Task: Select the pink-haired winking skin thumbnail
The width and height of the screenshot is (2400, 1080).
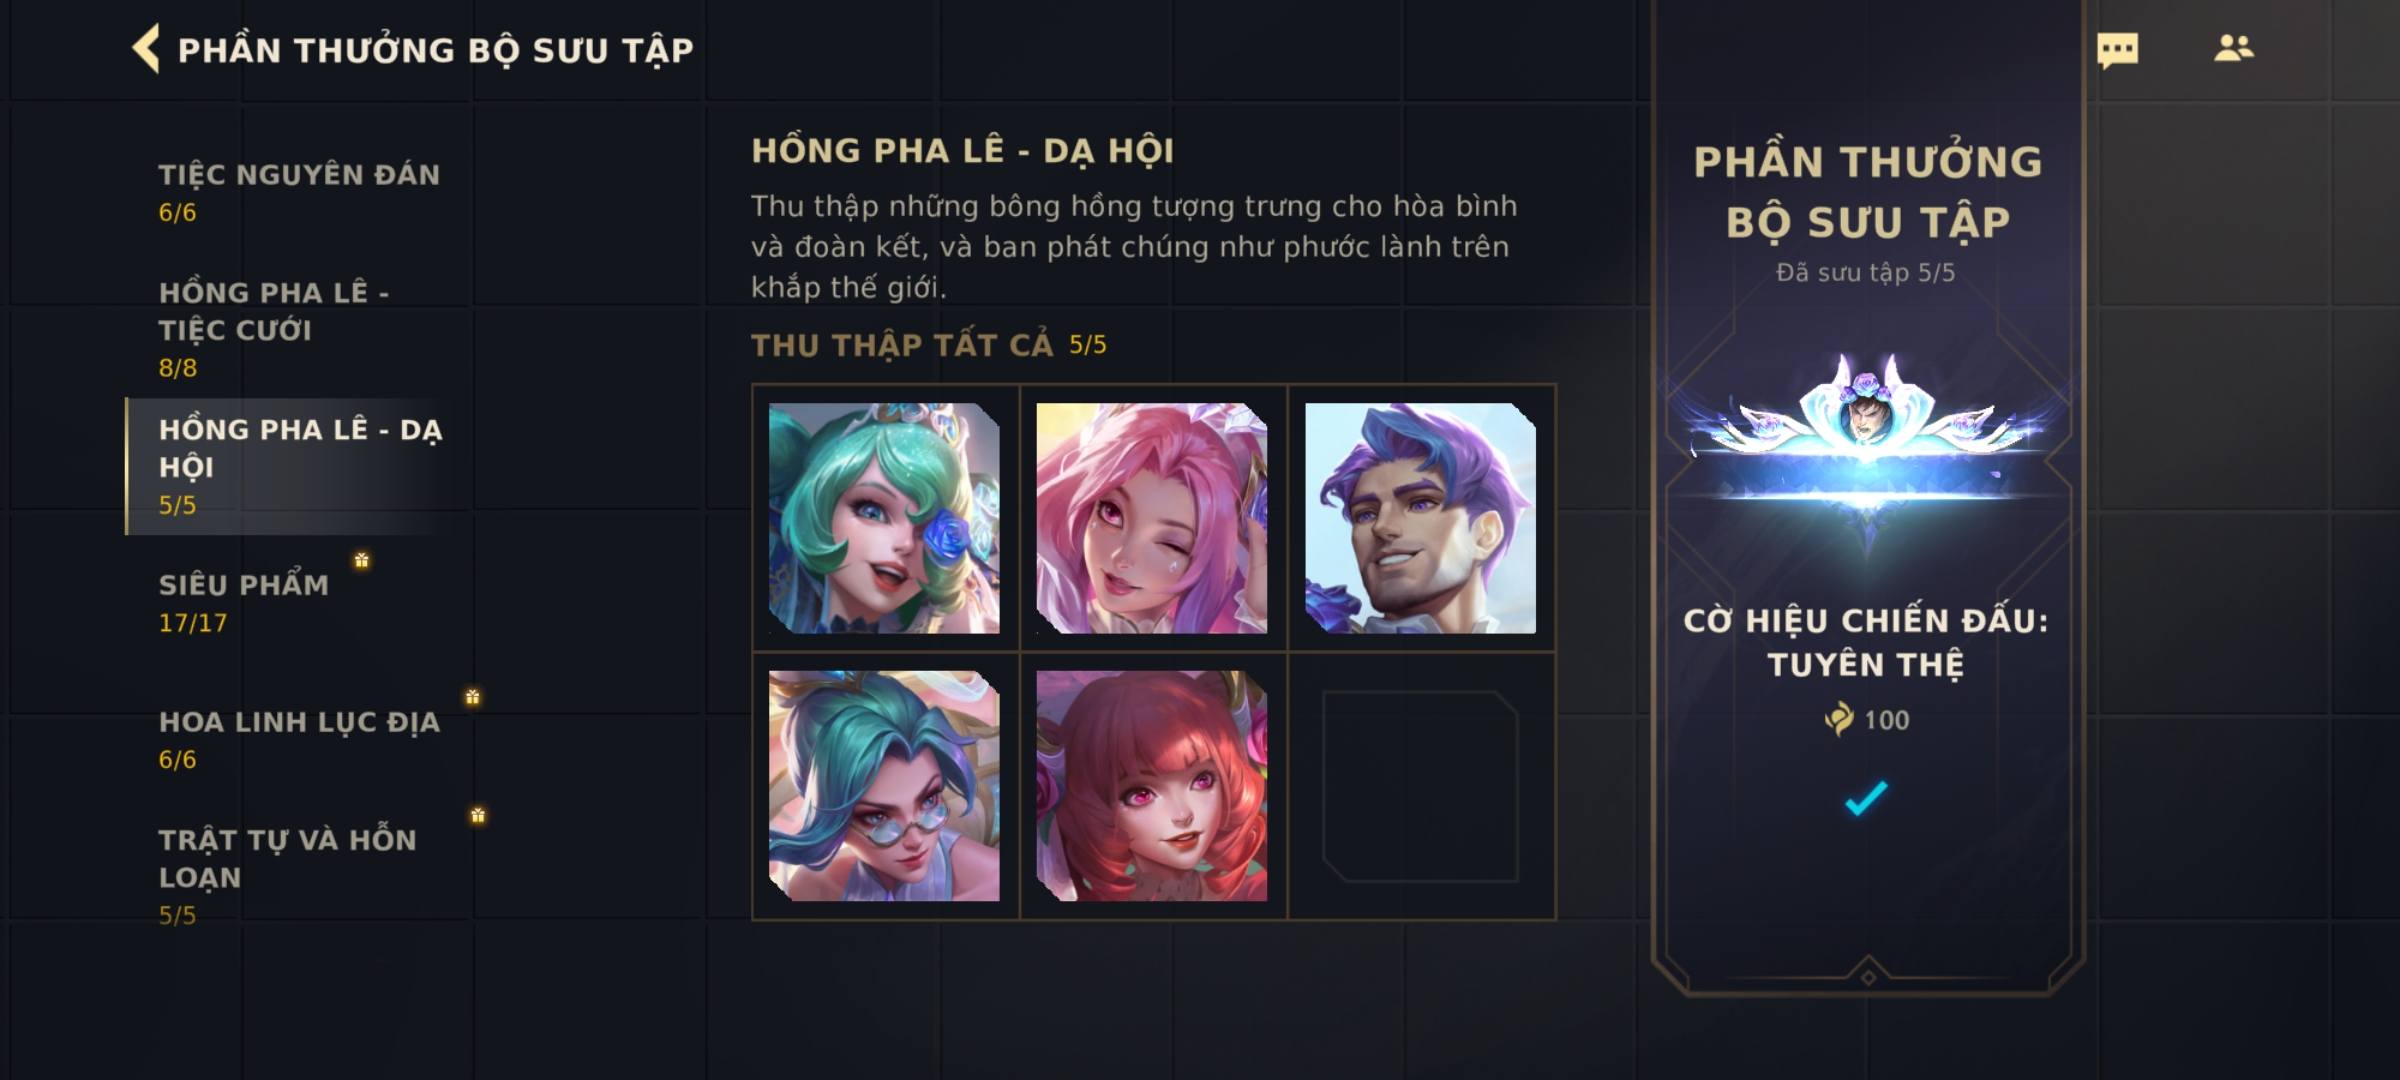Action: (1152, 518)
